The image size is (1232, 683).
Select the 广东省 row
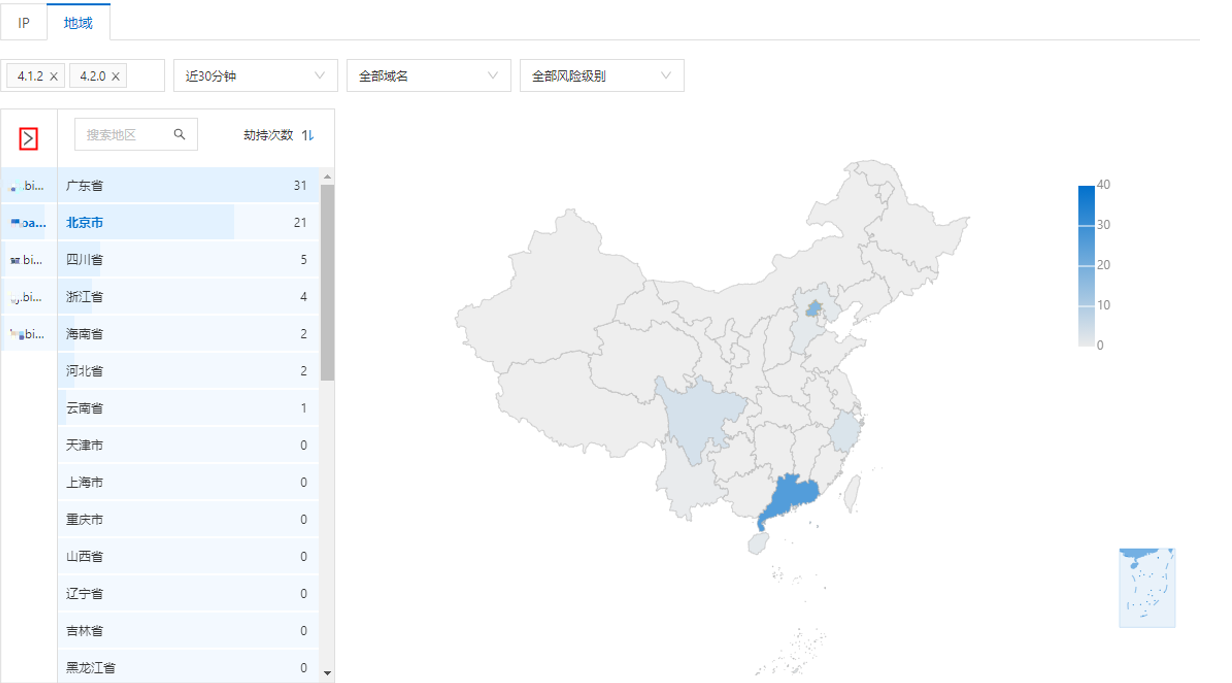[189, 185]
